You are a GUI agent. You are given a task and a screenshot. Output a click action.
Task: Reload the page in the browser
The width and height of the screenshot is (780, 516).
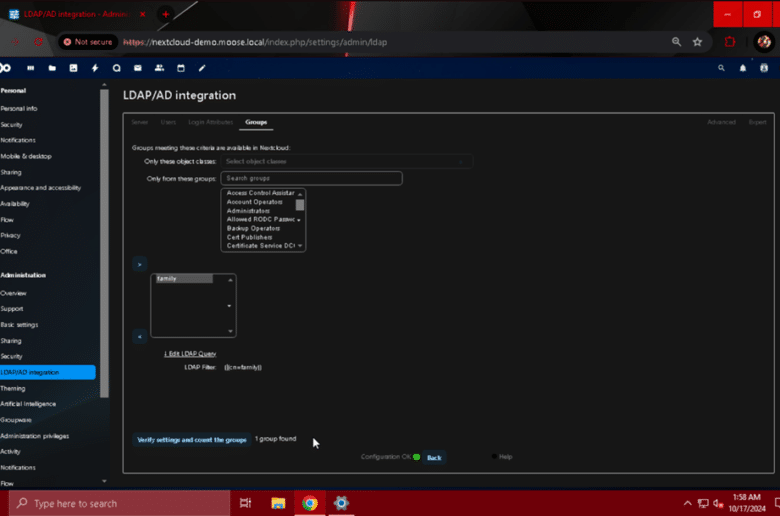tap(38, 42)
